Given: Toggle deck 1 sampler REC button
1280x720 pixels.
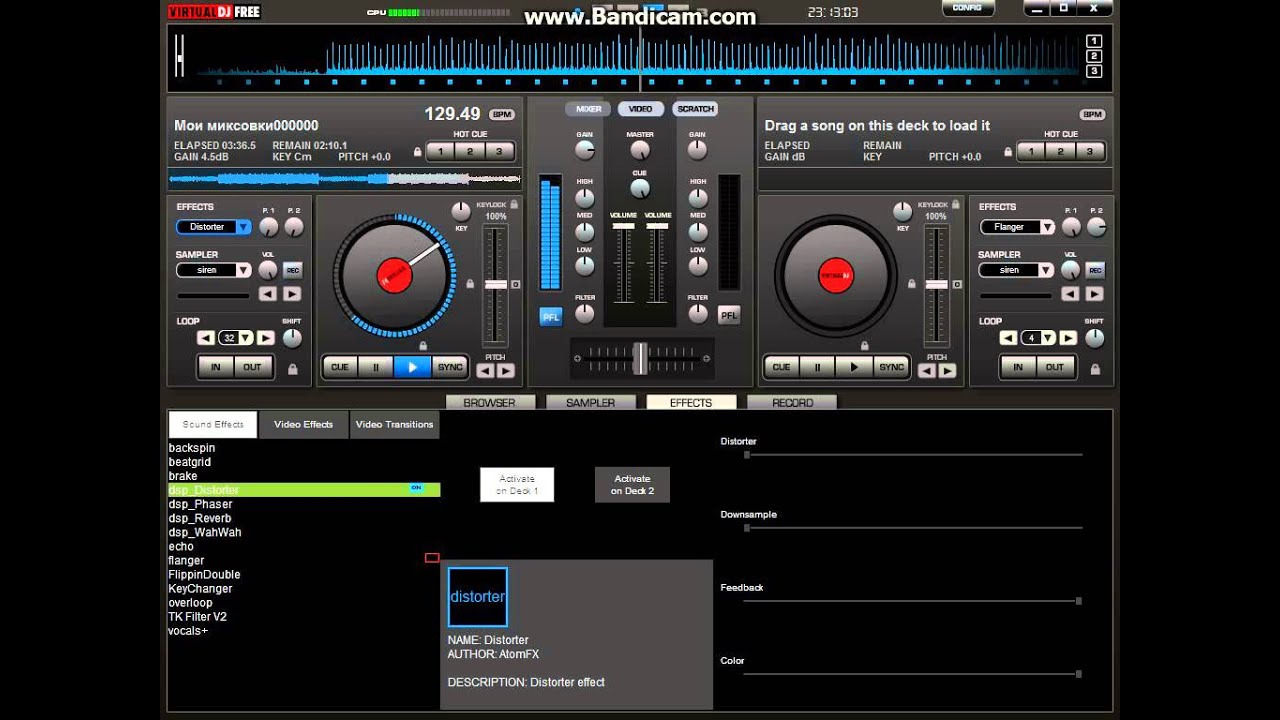Looking at the screenshot, I should pos(292,270).
